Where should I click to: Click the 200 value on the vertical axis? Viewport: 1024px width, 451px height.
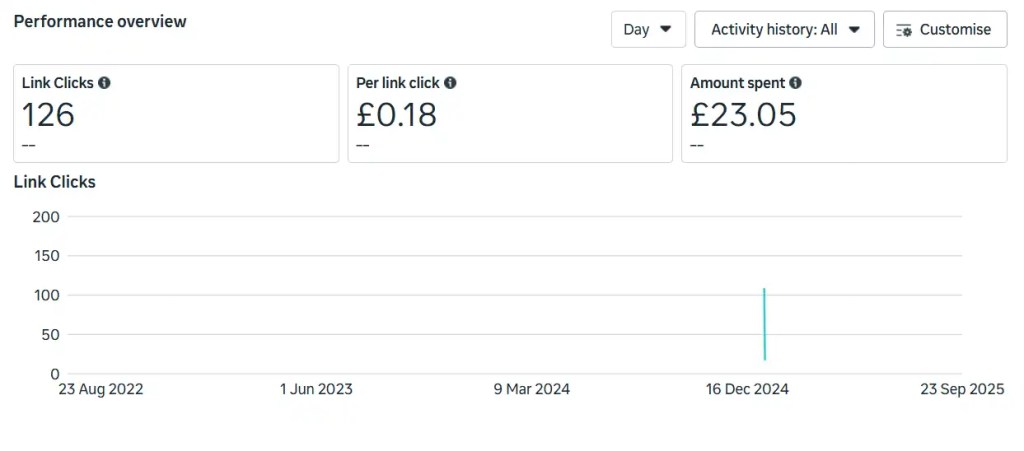coord(46,217)
